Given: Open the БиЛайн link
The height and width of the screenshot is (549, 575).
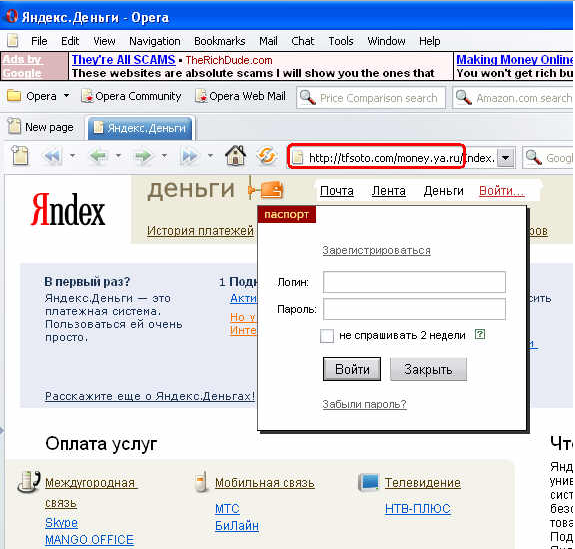Looking at the screenshot, I should [237, 526].
